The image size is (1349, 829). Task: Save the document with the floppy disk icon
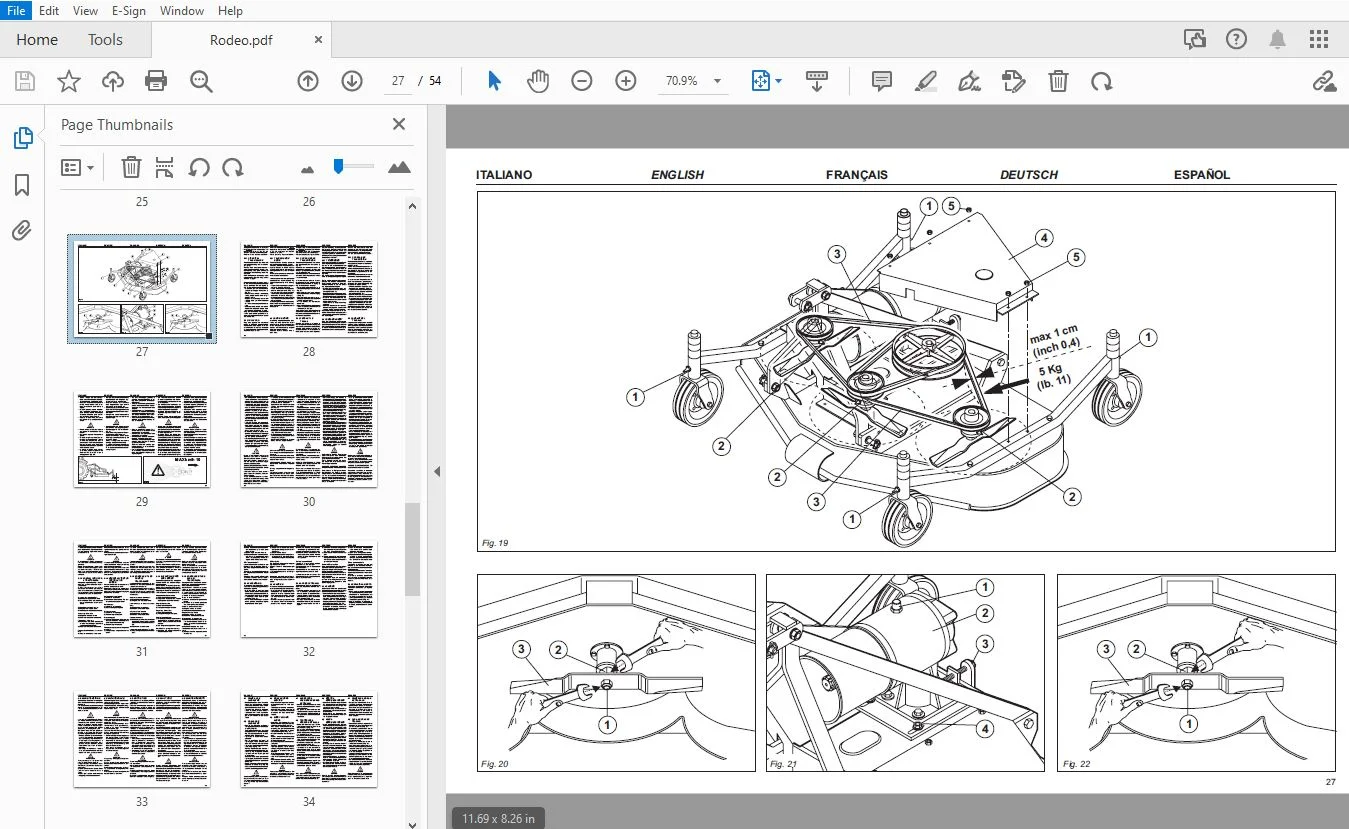25,81
